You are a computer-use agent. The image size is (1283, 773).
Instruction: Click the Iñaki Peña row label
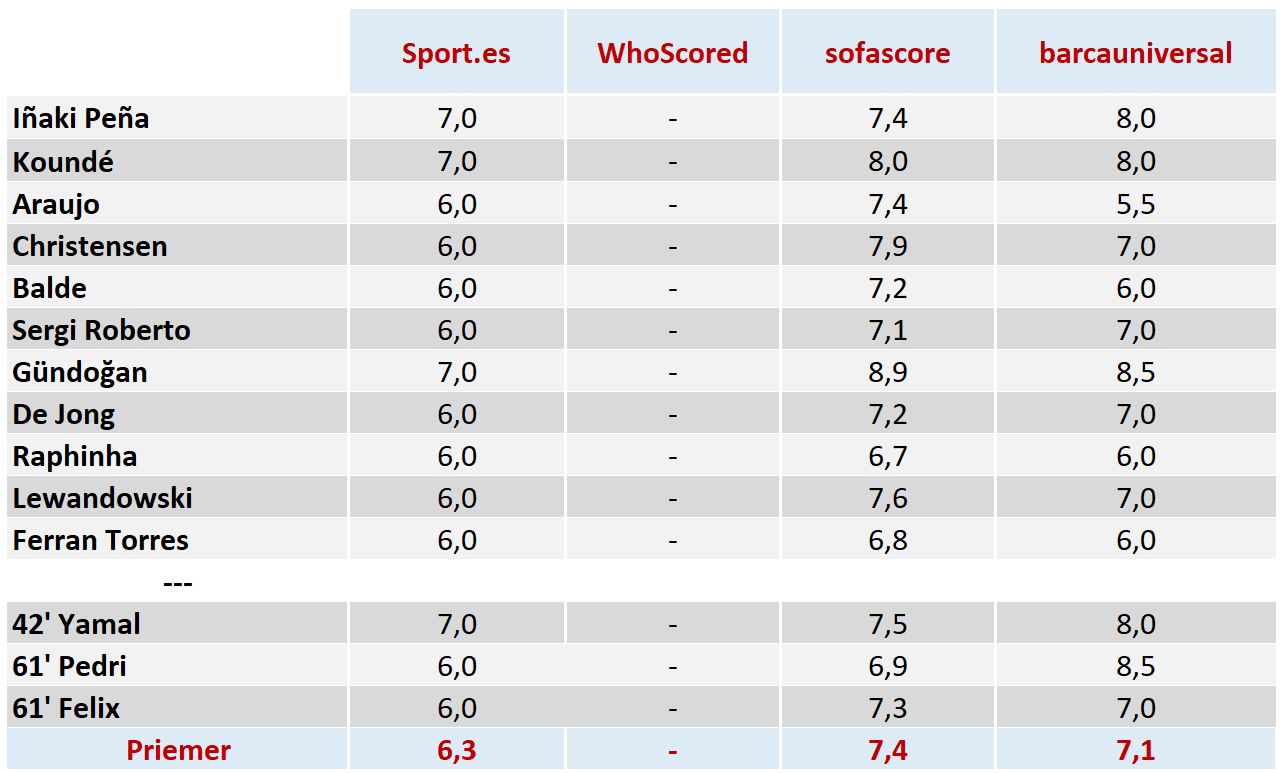pos(81,118)
